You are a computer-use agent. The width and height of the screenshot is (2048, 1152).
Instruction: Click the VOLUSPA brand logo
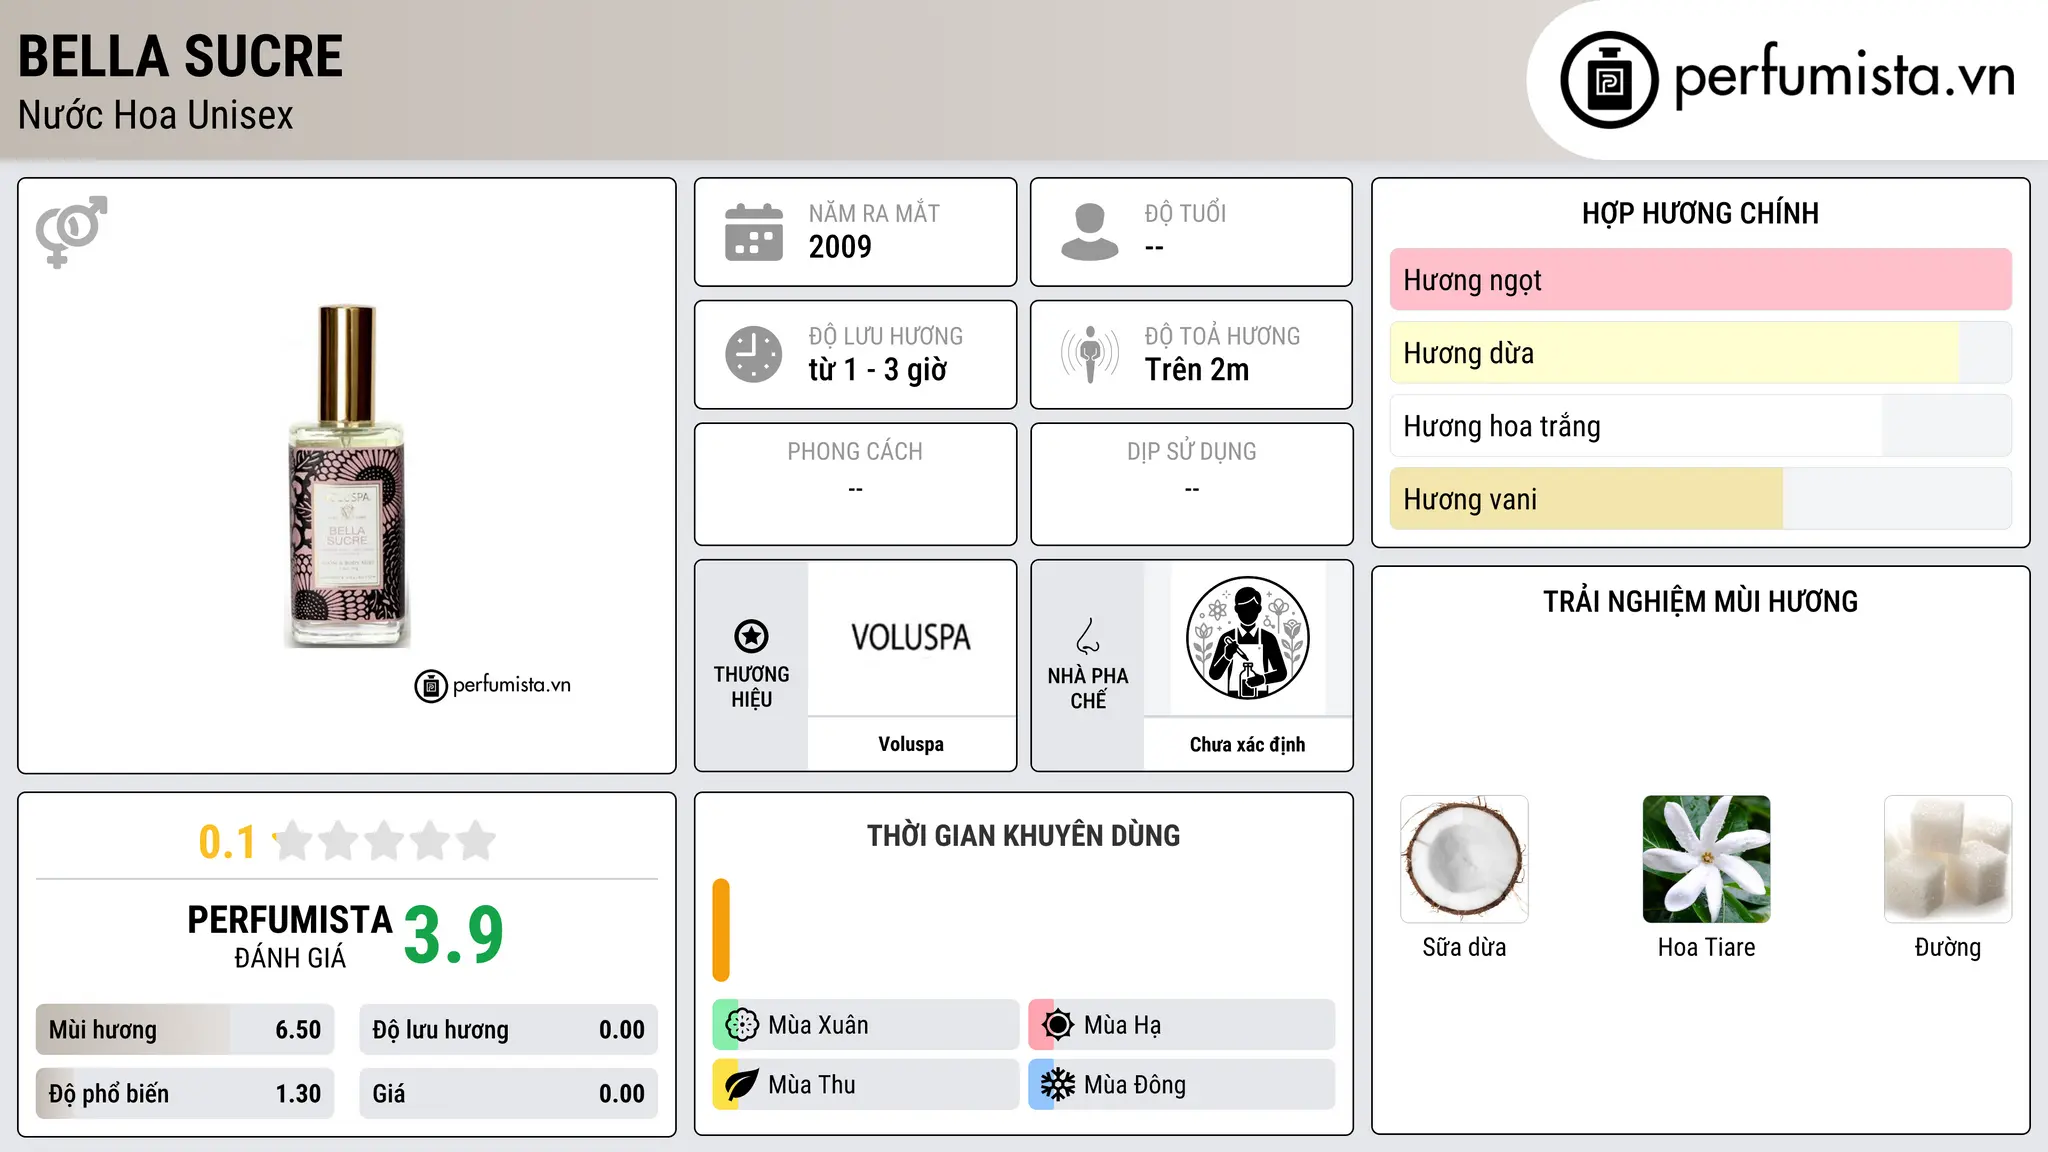[x=911, y=638]
